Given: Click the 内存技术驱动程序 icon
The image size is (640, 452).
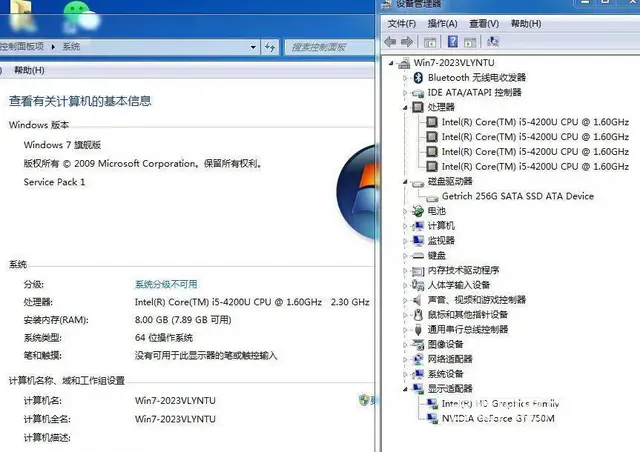Looking at the screenshot, I should pos(418,271).
